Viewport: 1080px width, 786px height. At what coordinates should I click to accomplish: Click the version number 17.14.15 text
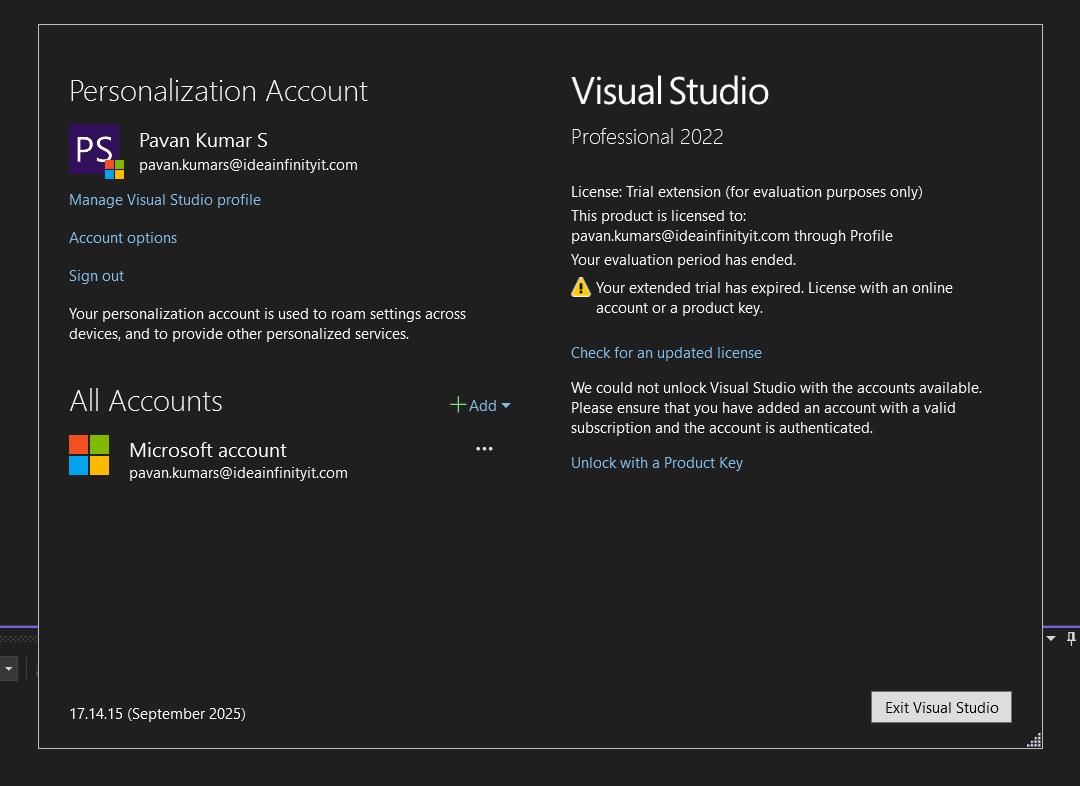tap(157, 713)
